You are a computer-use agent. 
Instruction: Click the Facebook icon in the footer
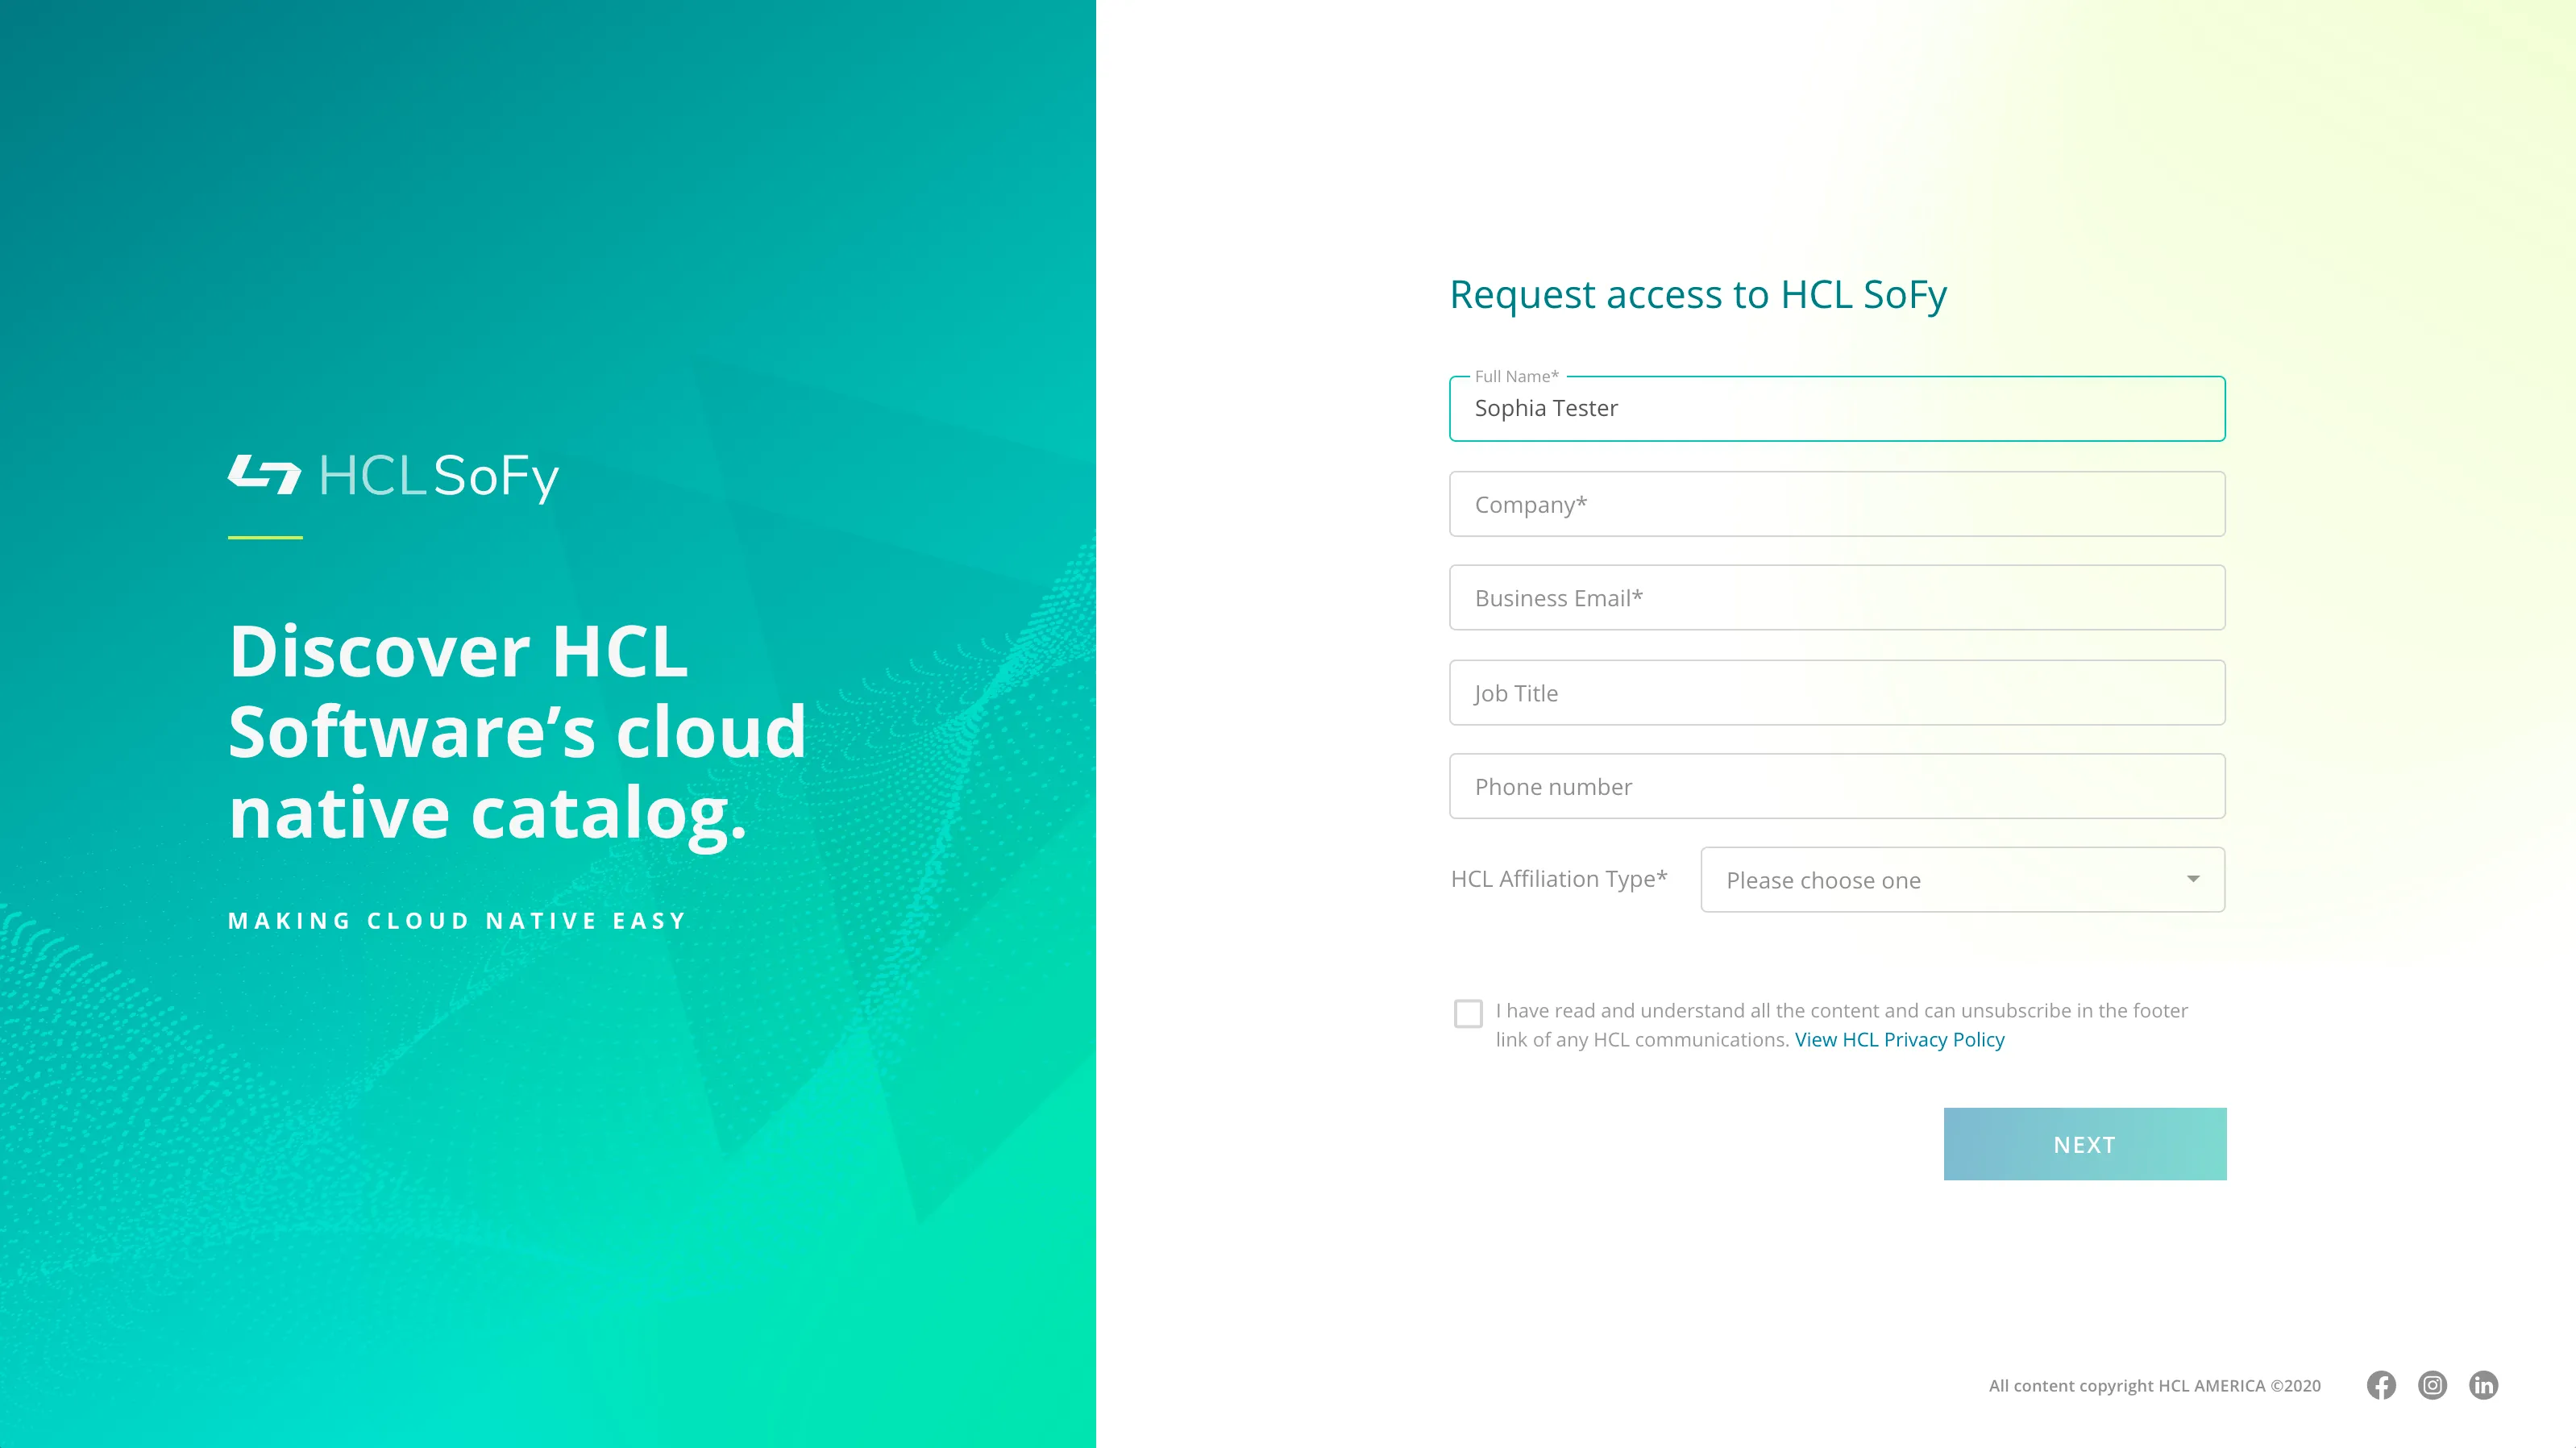2381,1386
